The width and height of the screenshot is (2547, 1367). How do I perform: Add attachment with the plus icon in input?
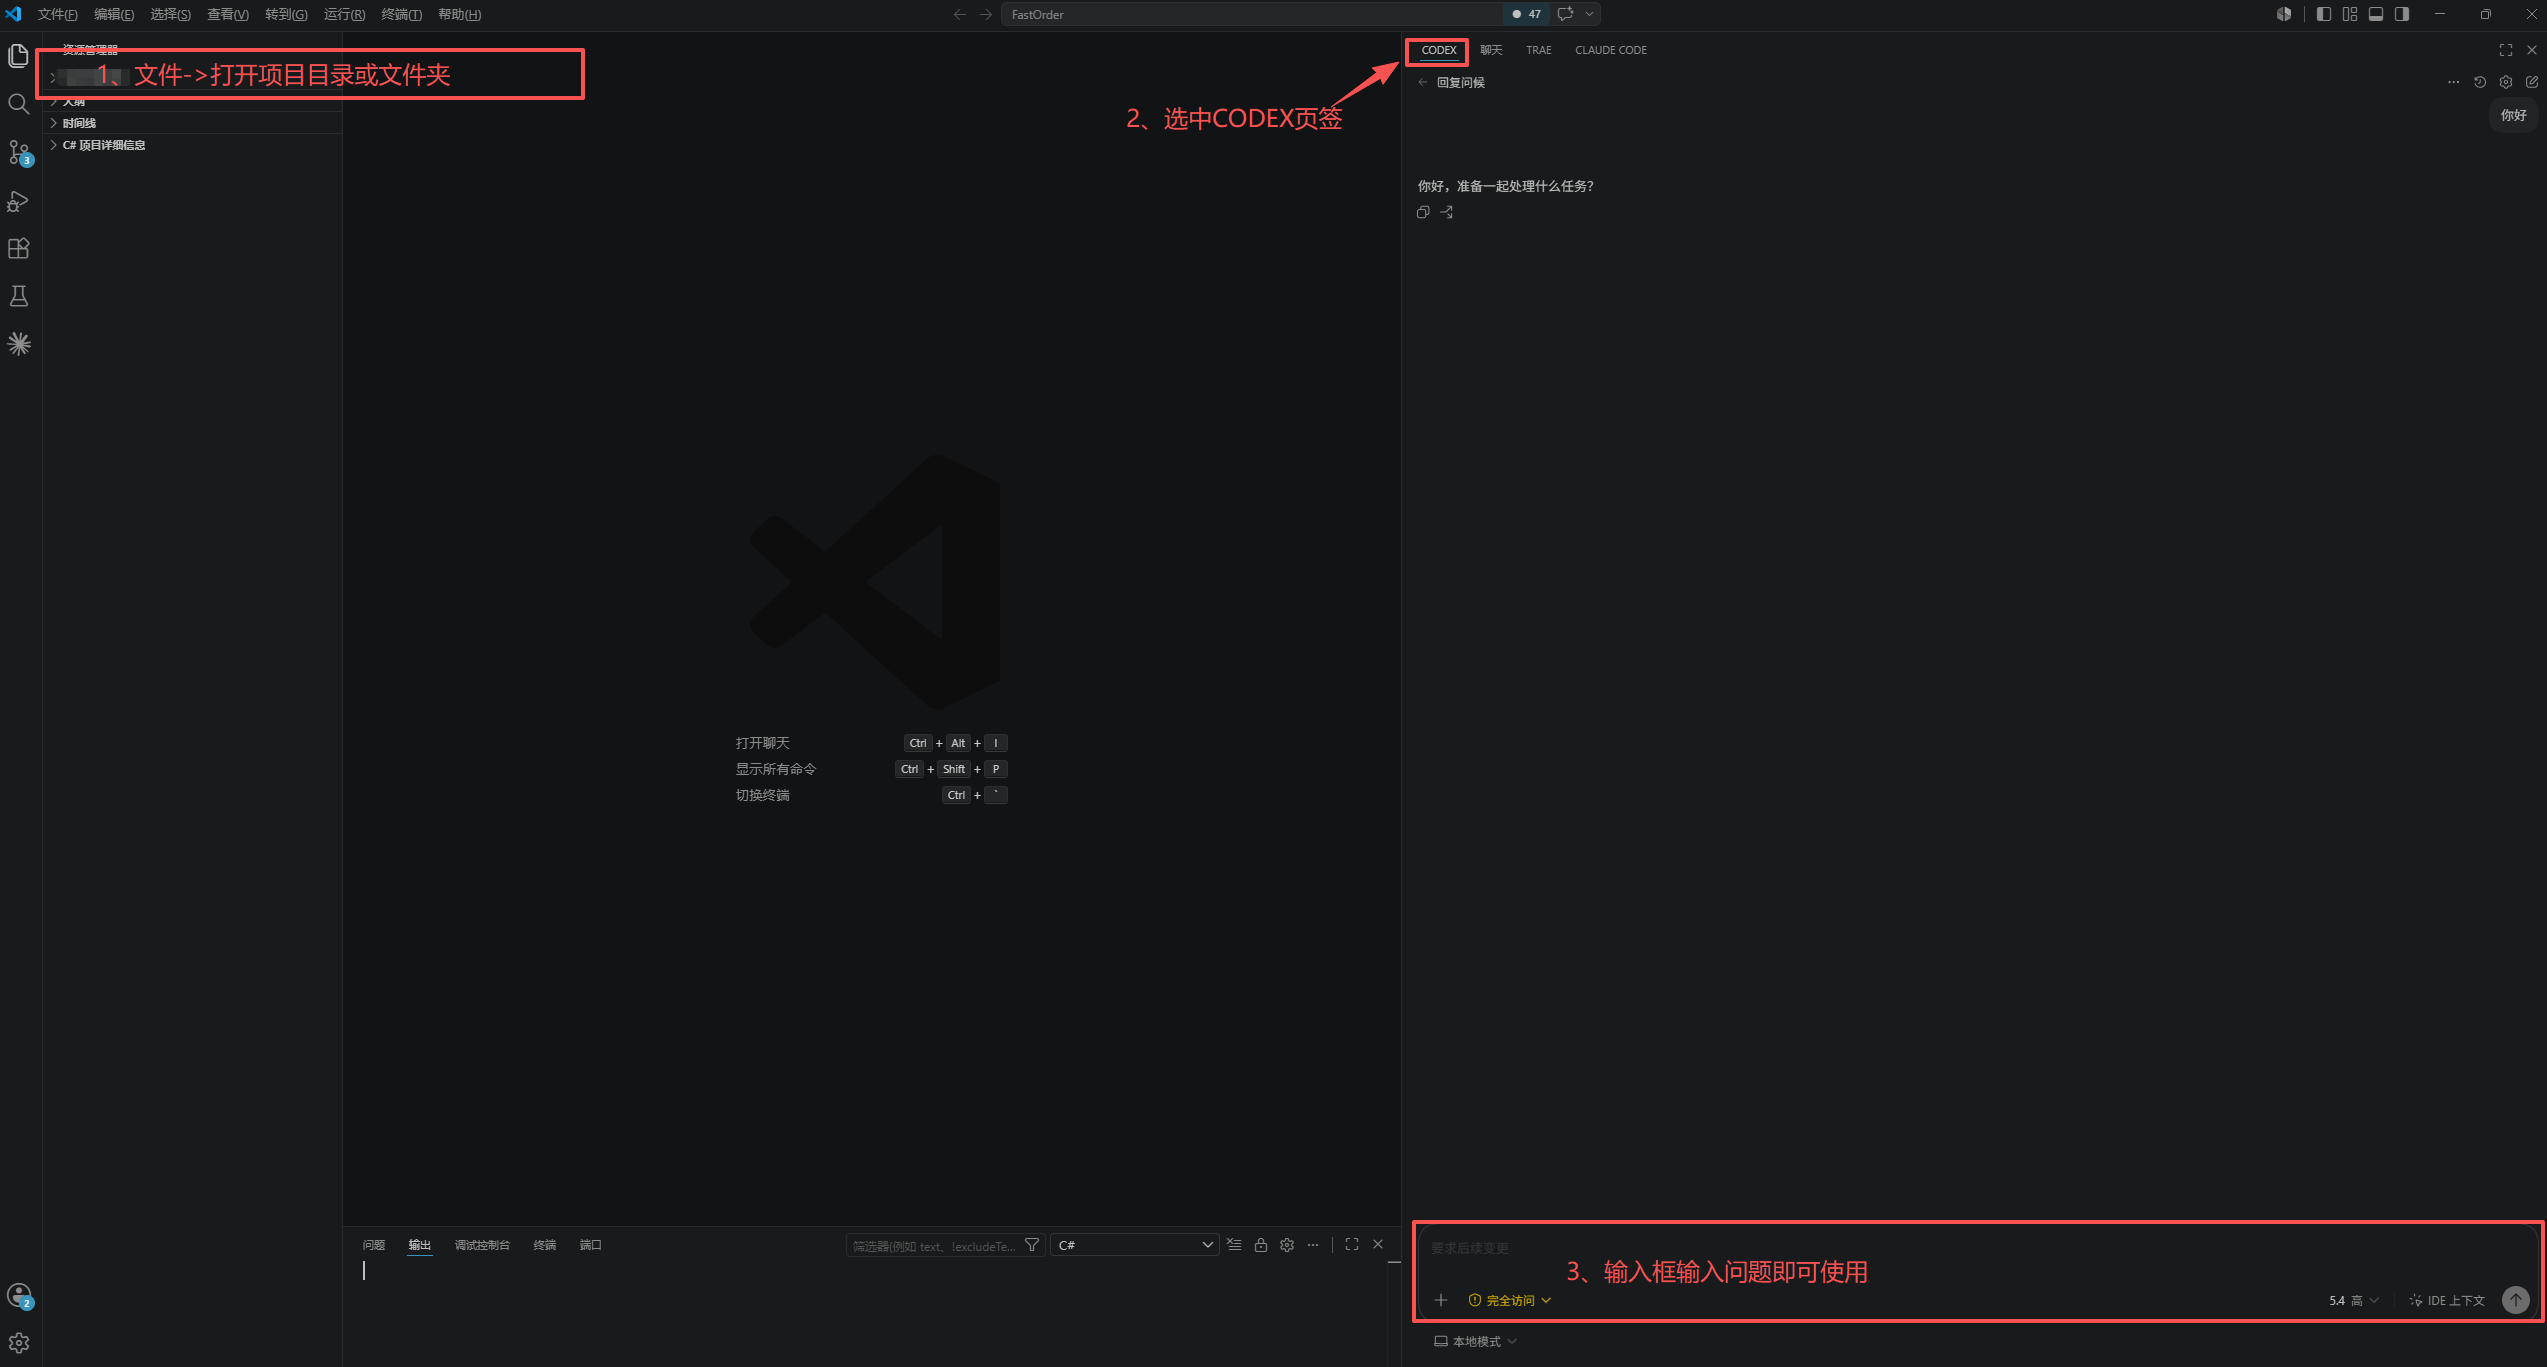point(1441,1300)
